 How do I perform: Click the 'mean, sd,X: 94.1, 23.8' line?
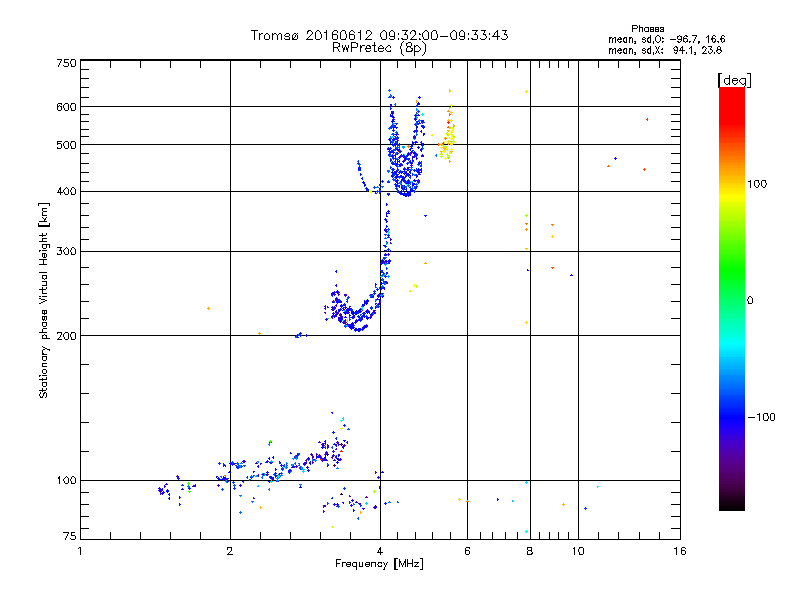pos(665,50)
